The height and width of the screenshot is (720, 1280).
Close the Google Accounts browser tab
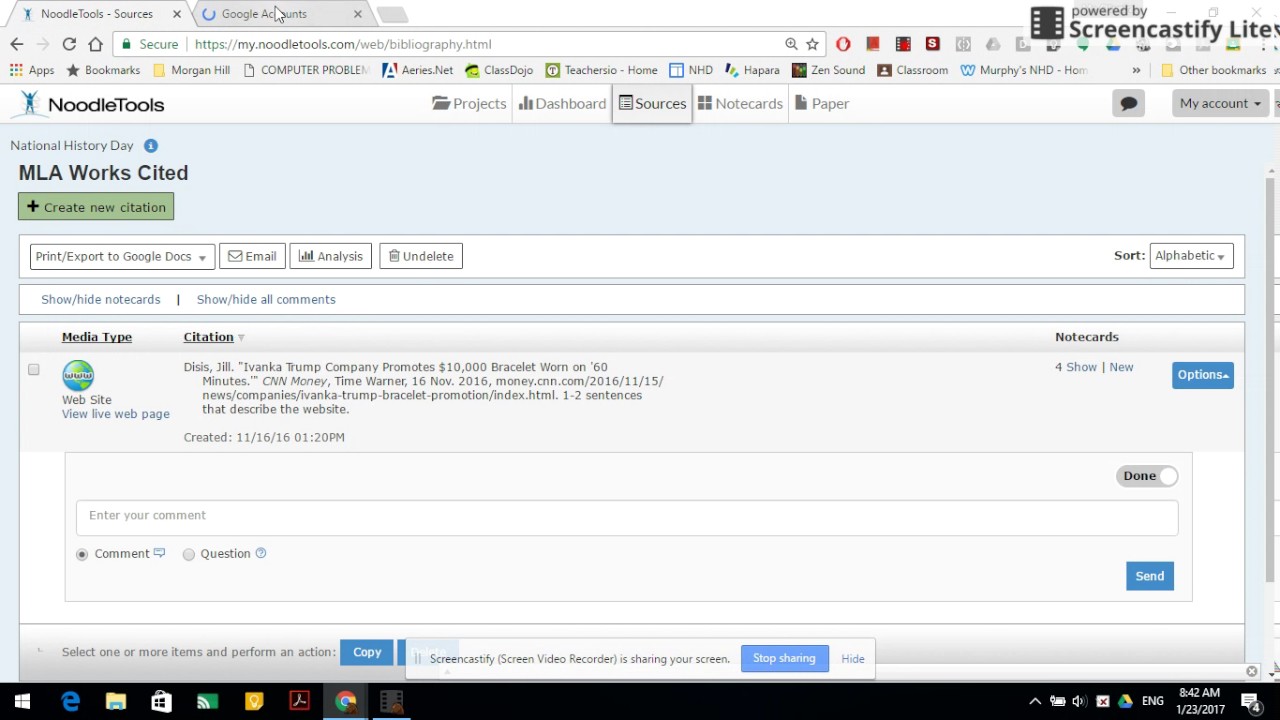tap(357, 14)
